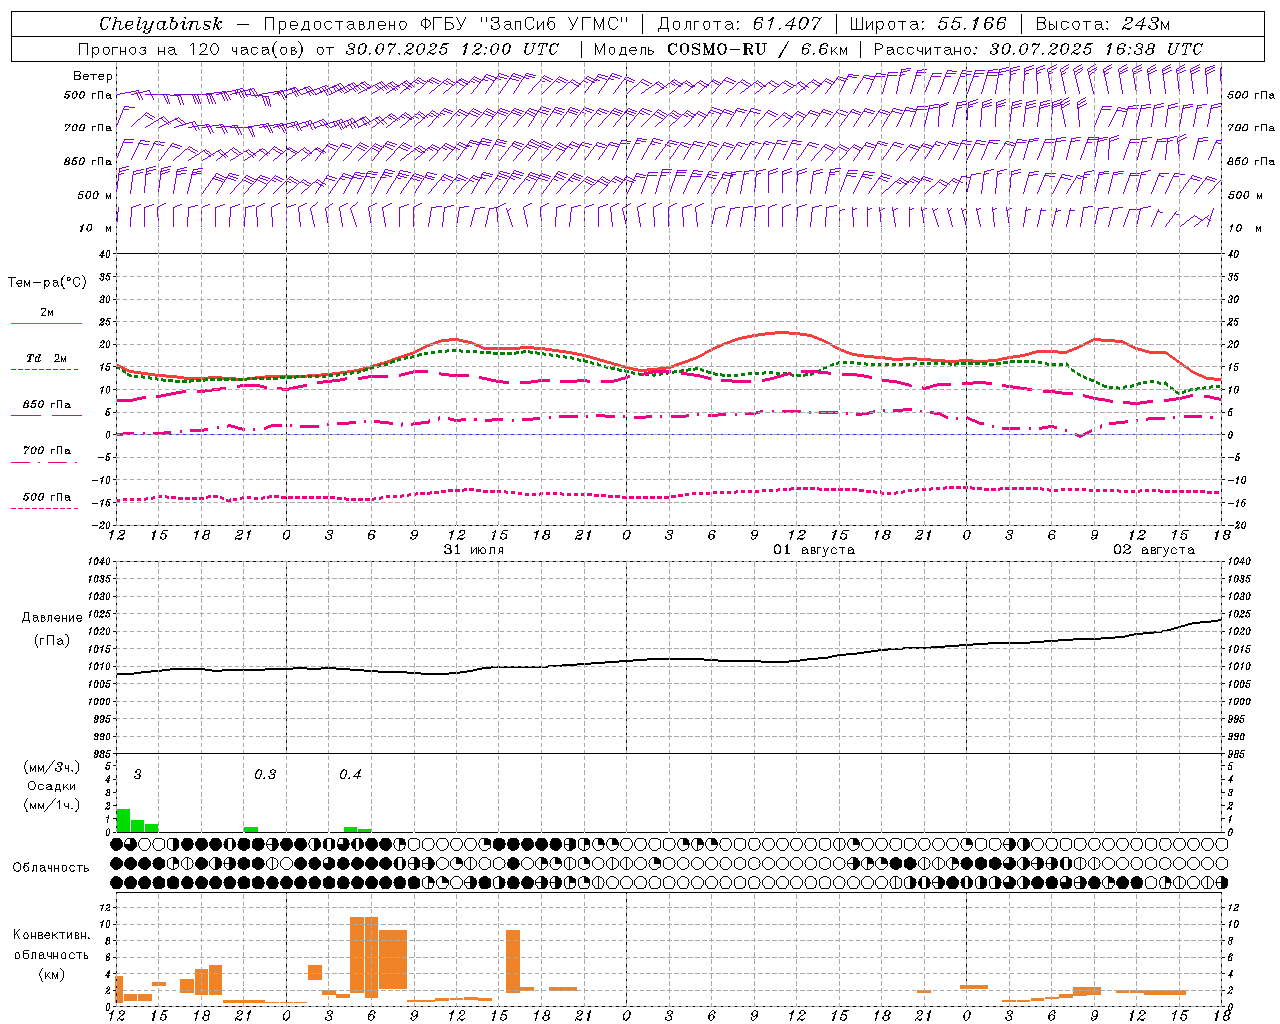The height and width of the screenshot is (1024, 1280).
Task: Click the solid red '2м' legend line
Action: [46, 323]
